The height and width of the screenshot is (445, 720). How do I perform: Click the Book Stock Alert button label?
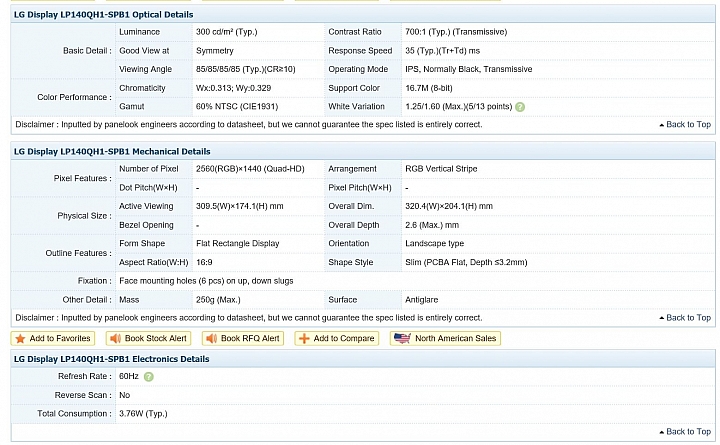pos(156,338)
